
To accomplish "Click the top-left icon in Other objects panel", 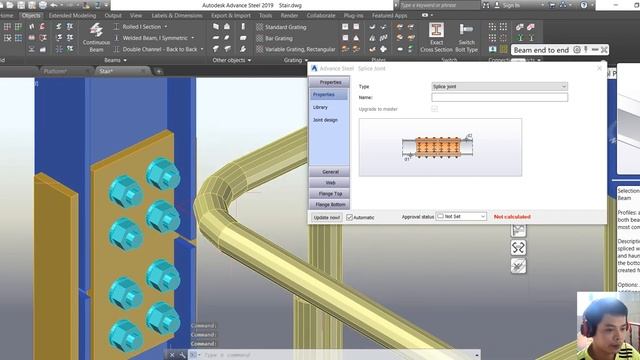I will pyautogui.click(x=216, y=27).
